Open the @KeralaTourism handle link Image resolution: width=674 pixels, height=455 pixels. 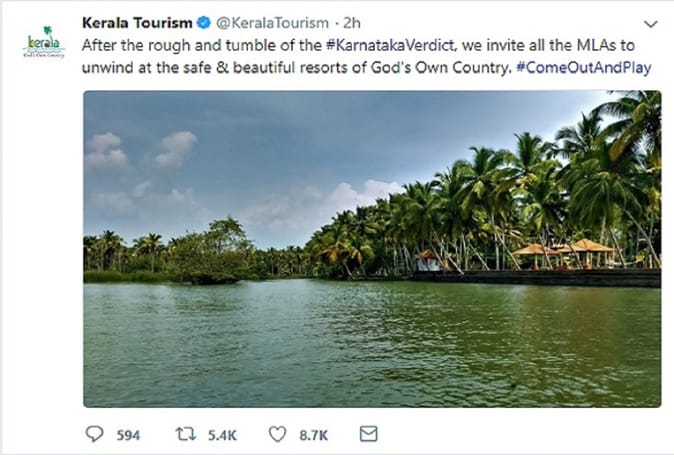[272, 23]
